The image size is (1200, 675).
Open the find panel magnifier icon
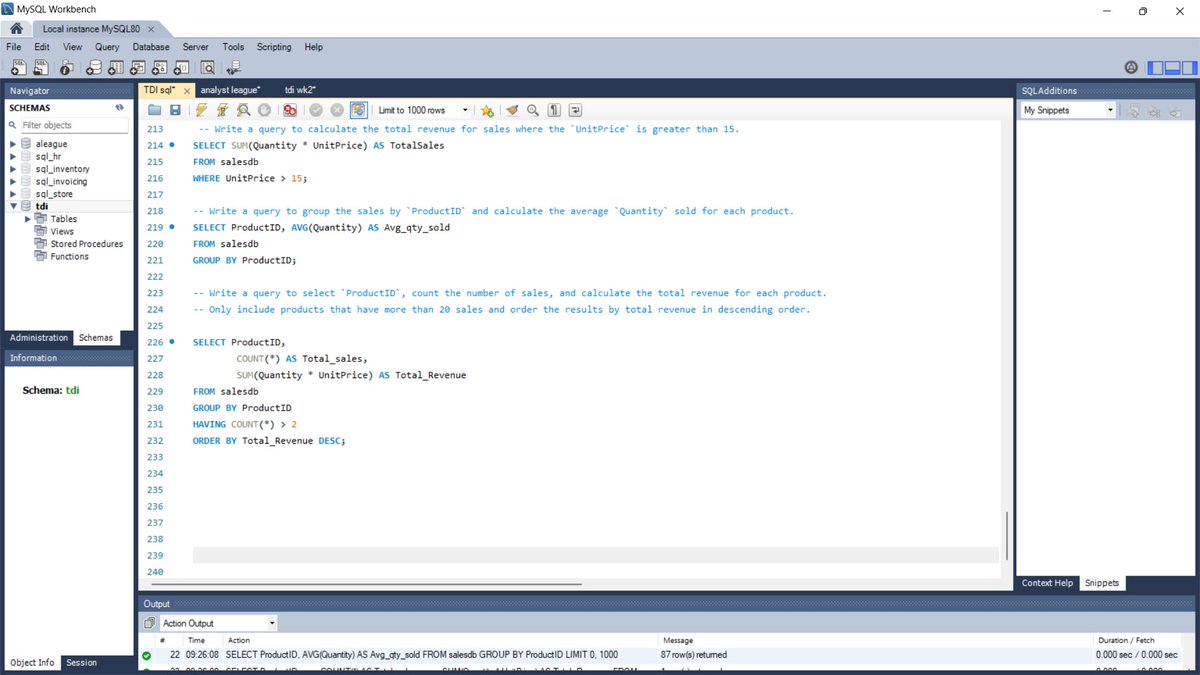coord(533,110)
